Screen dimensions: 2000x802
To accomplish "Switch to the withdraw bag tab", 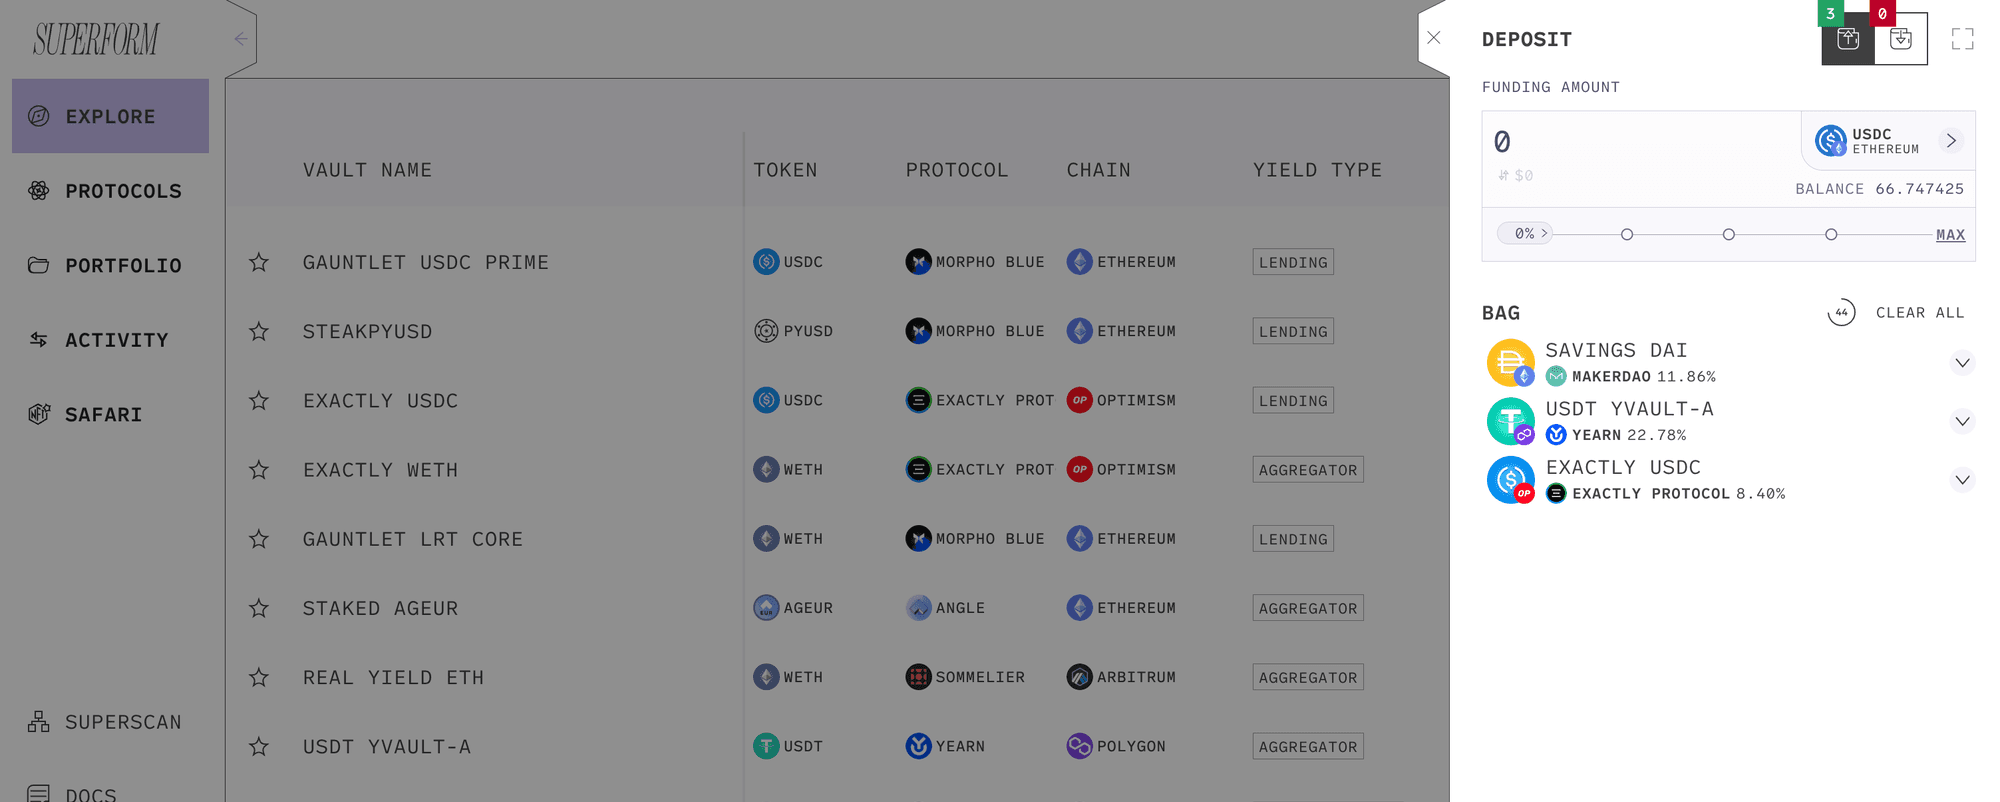I will (1901, 39).
